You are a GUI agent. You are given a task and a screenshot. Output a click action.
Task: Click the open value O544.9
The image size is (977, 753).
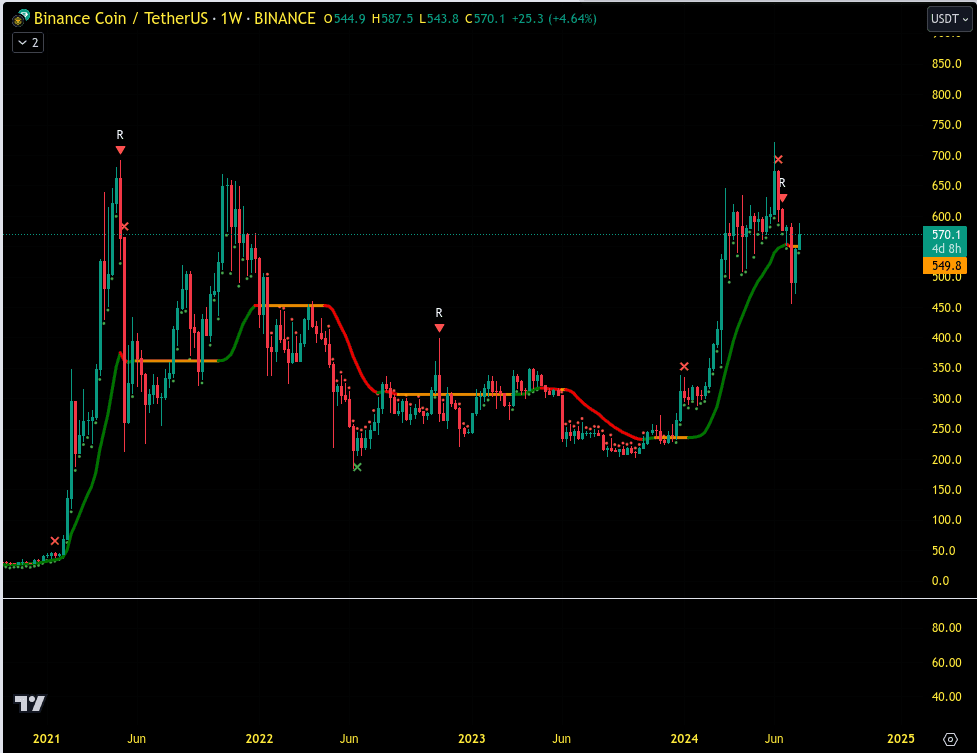pos(345,19)
